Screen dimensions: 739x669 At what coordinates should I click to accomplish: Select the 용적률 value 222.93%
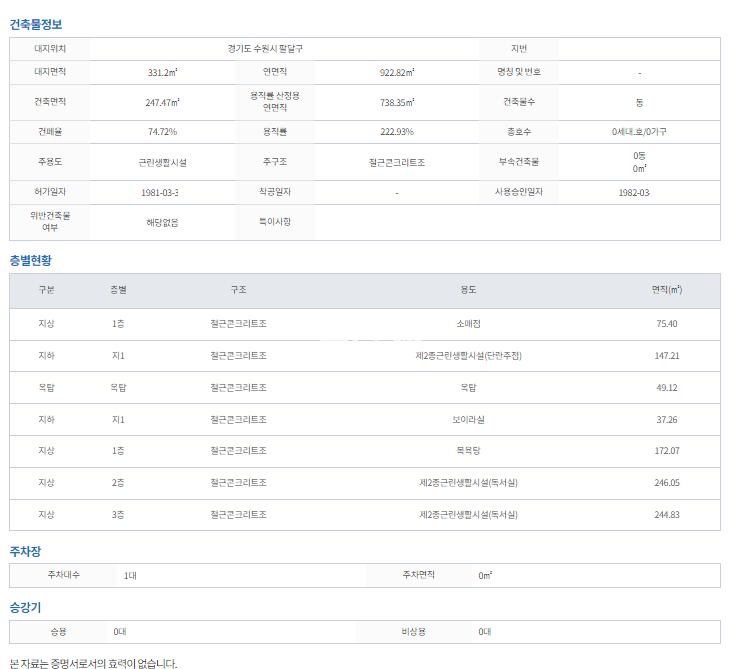click(x=397, y=132)
